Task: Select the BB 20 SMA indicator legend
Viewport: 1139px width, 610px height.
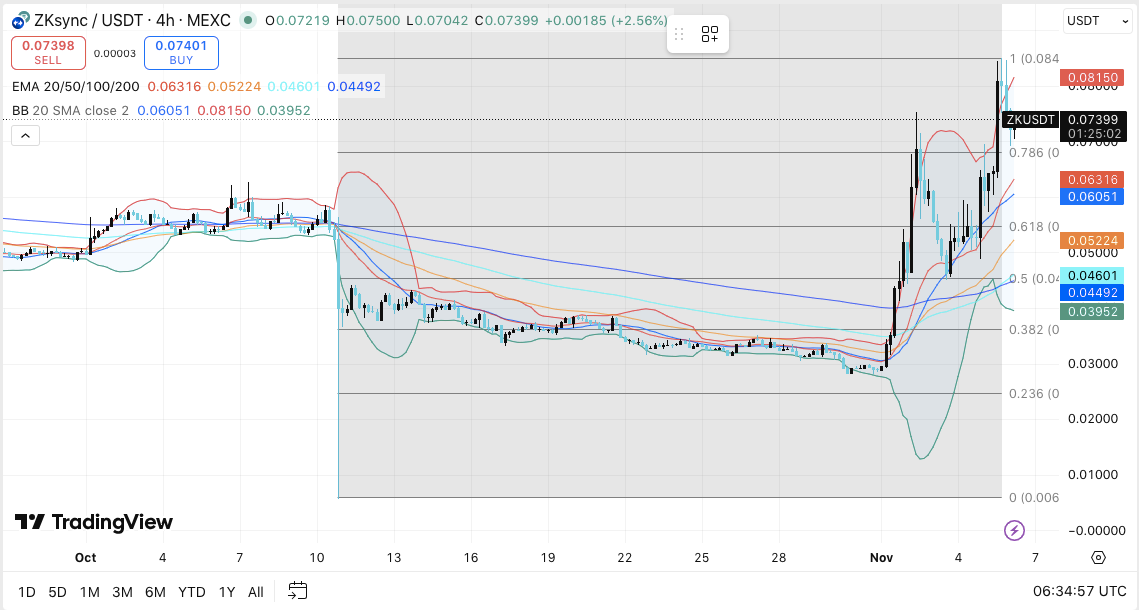Action: 70,111
